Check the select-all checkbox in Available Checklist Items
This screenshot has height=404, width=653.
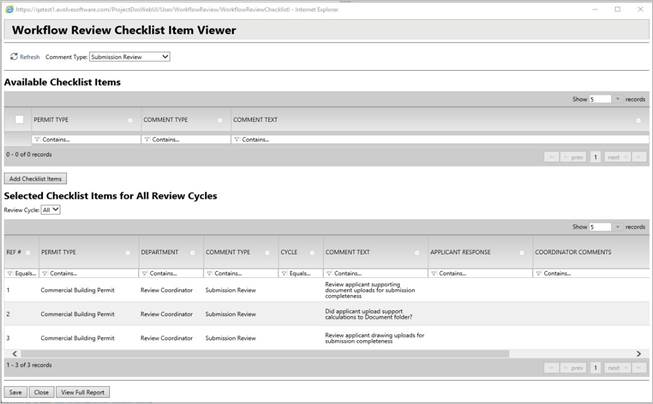pos(19,120)
